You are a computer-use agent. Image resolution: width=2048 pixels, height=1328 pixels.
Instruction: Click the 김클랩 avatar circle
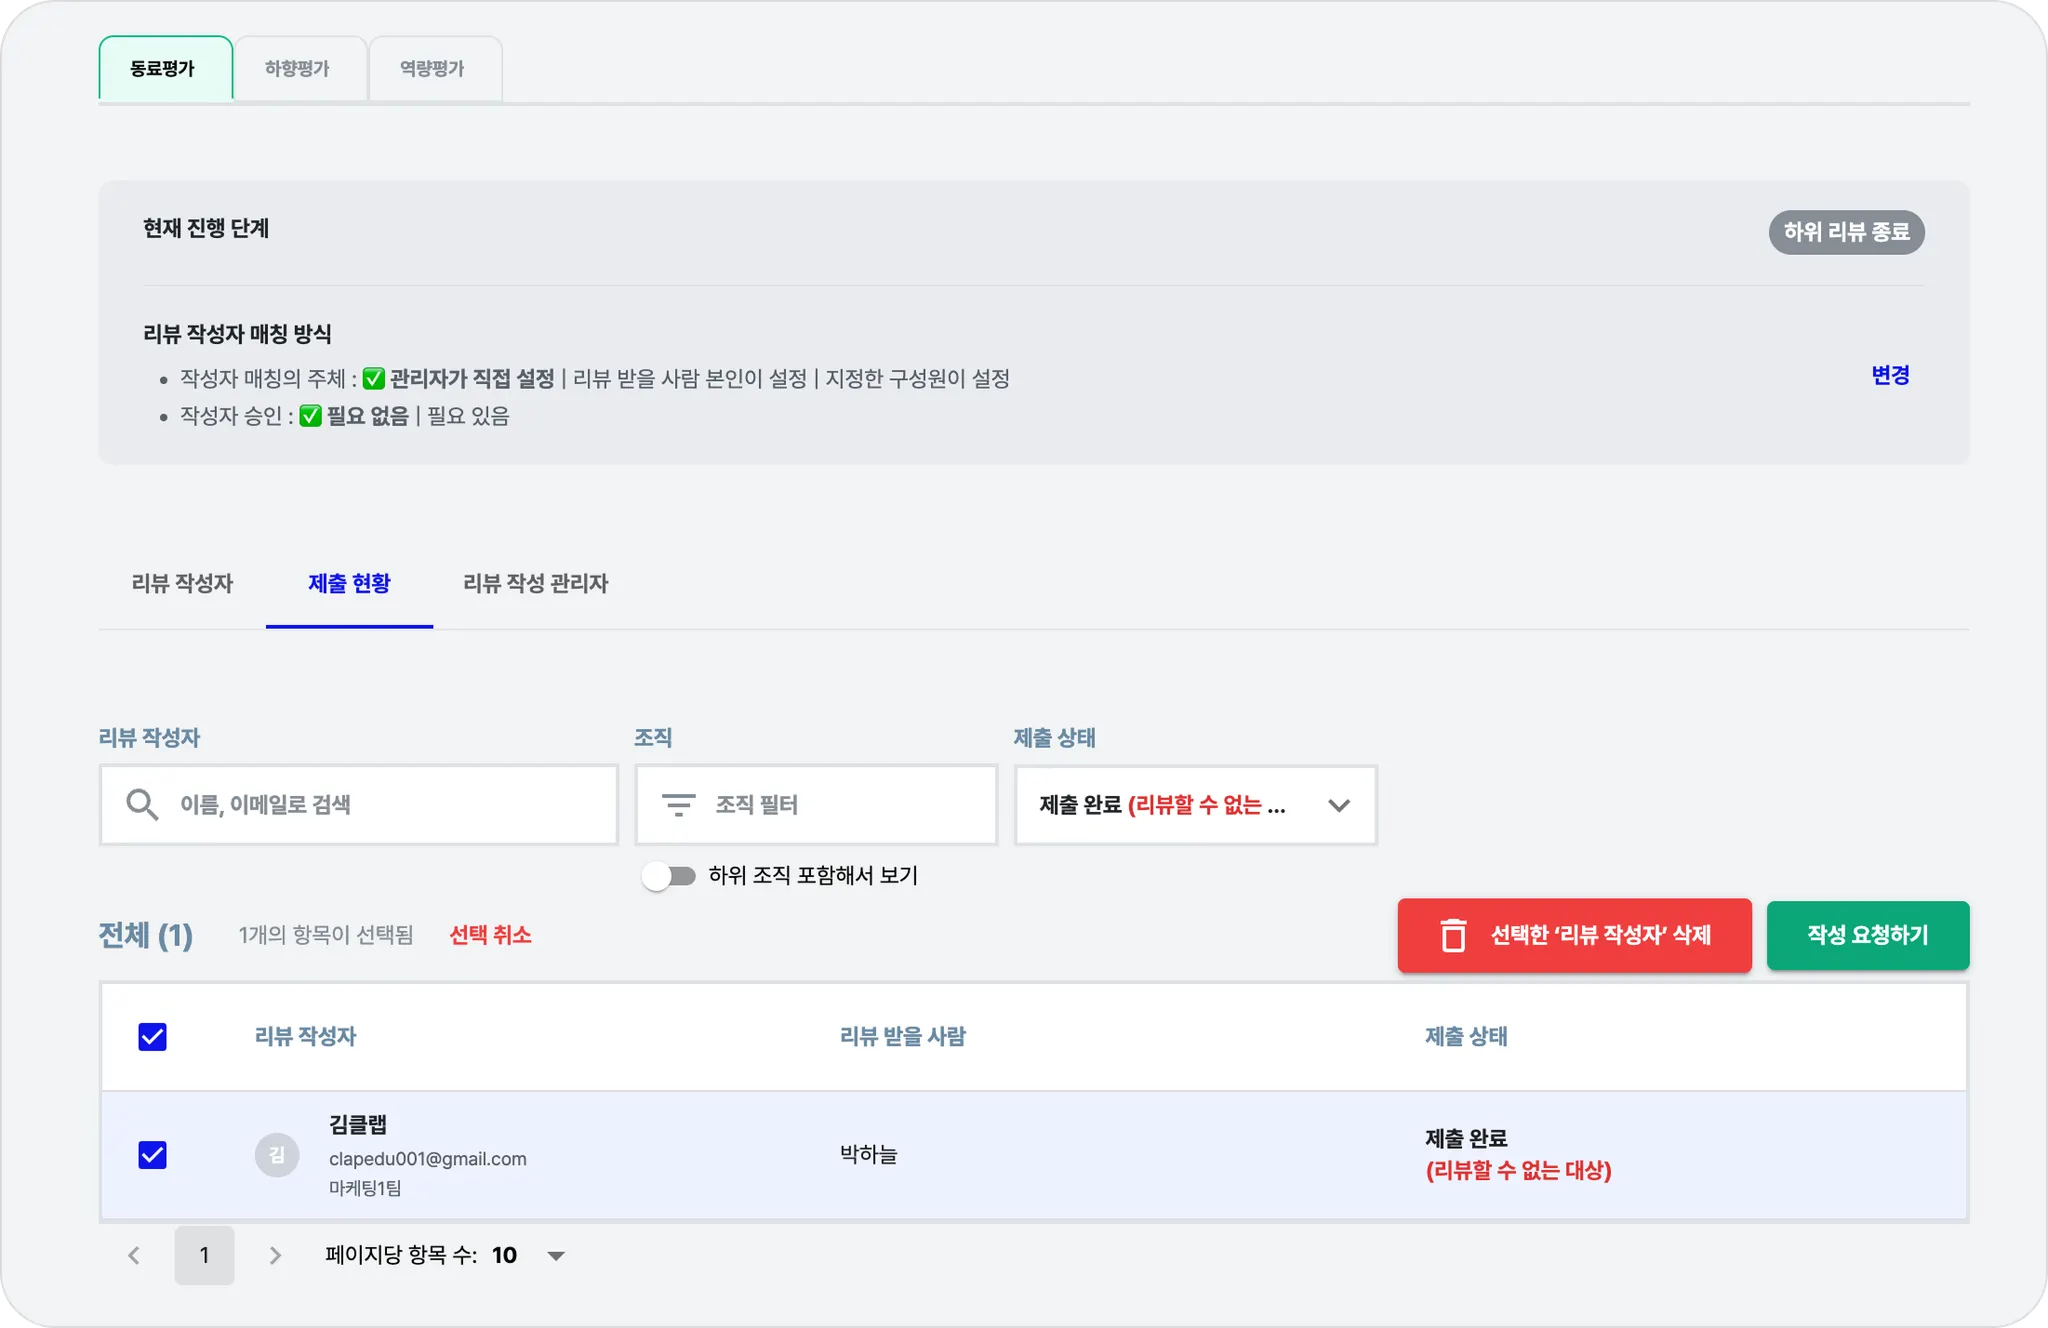277,1155
